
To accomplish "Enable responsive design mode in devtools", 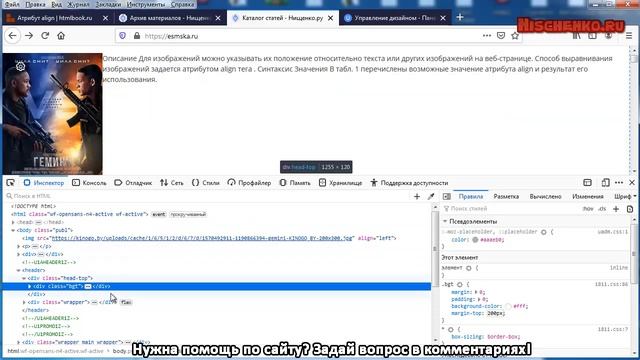I will click(x=605, y=183).
